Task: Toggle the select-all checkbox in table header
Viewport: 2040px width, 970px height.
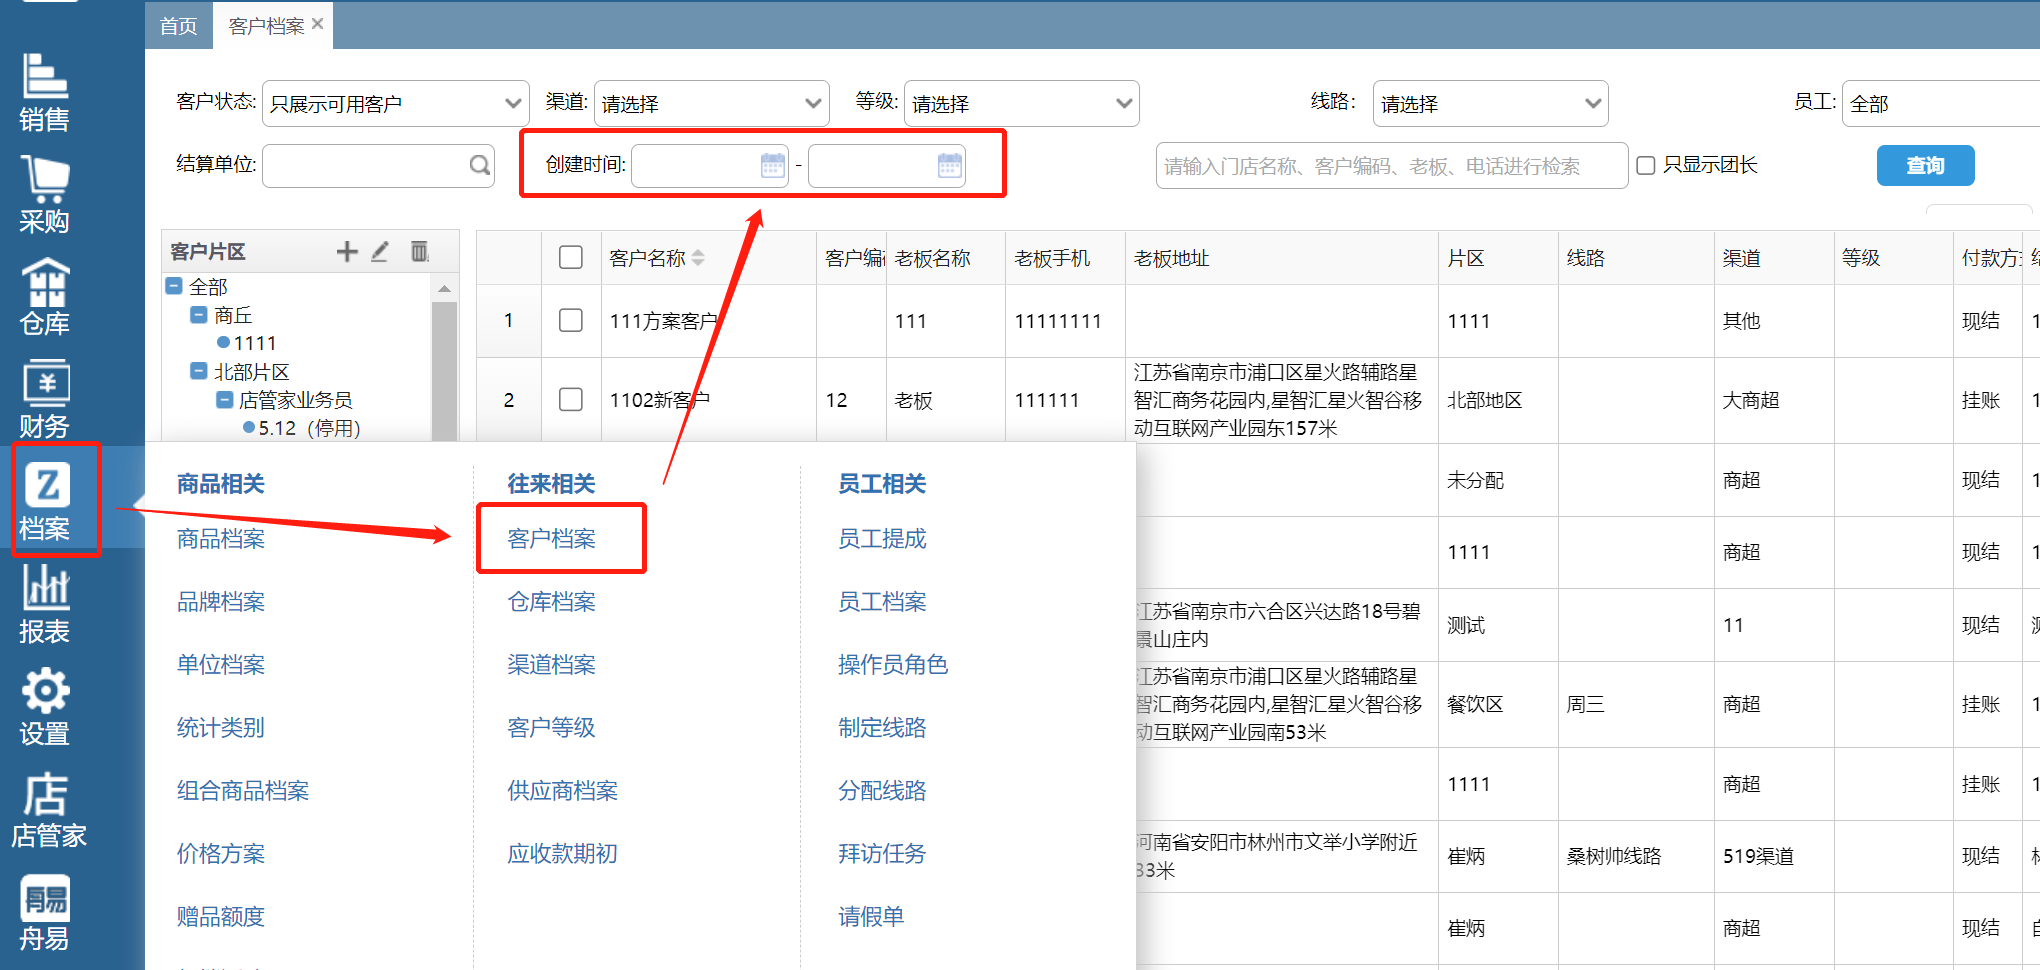Action: click(571, 258)
